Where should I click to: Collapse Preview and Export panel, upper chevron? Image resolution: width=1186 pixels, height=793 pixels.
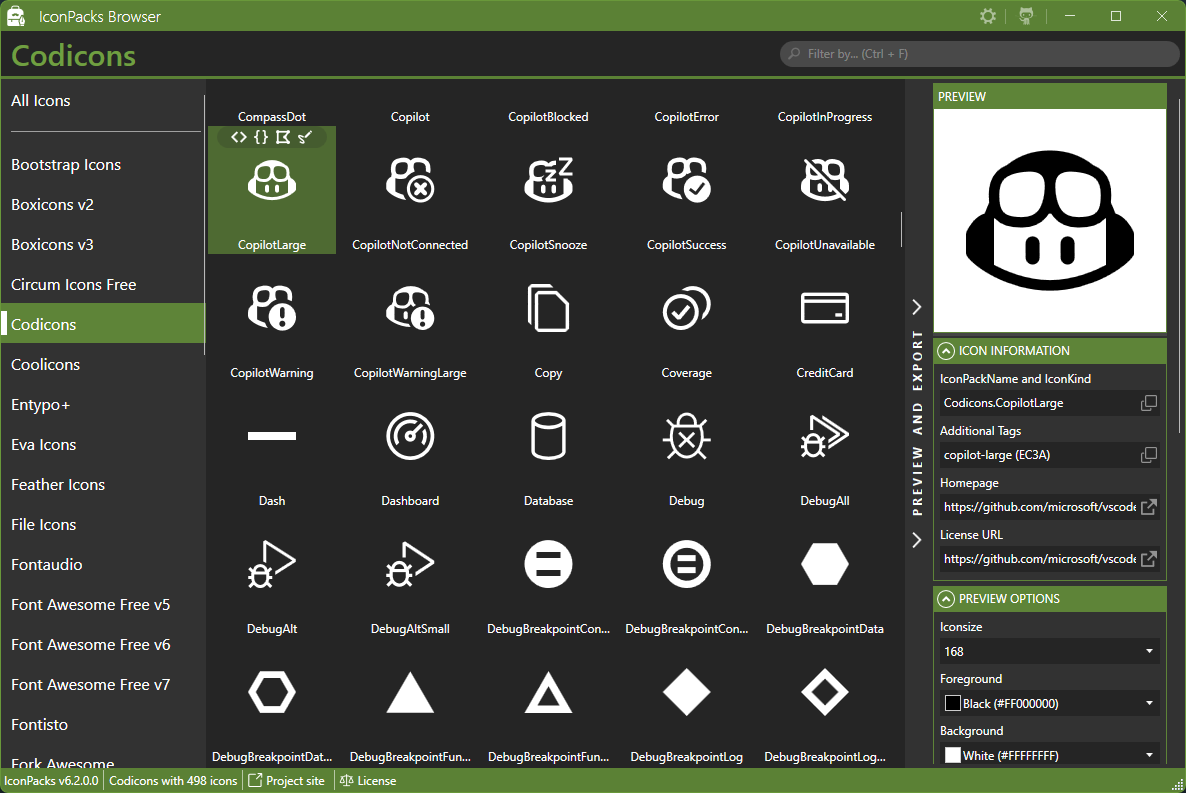917,306
